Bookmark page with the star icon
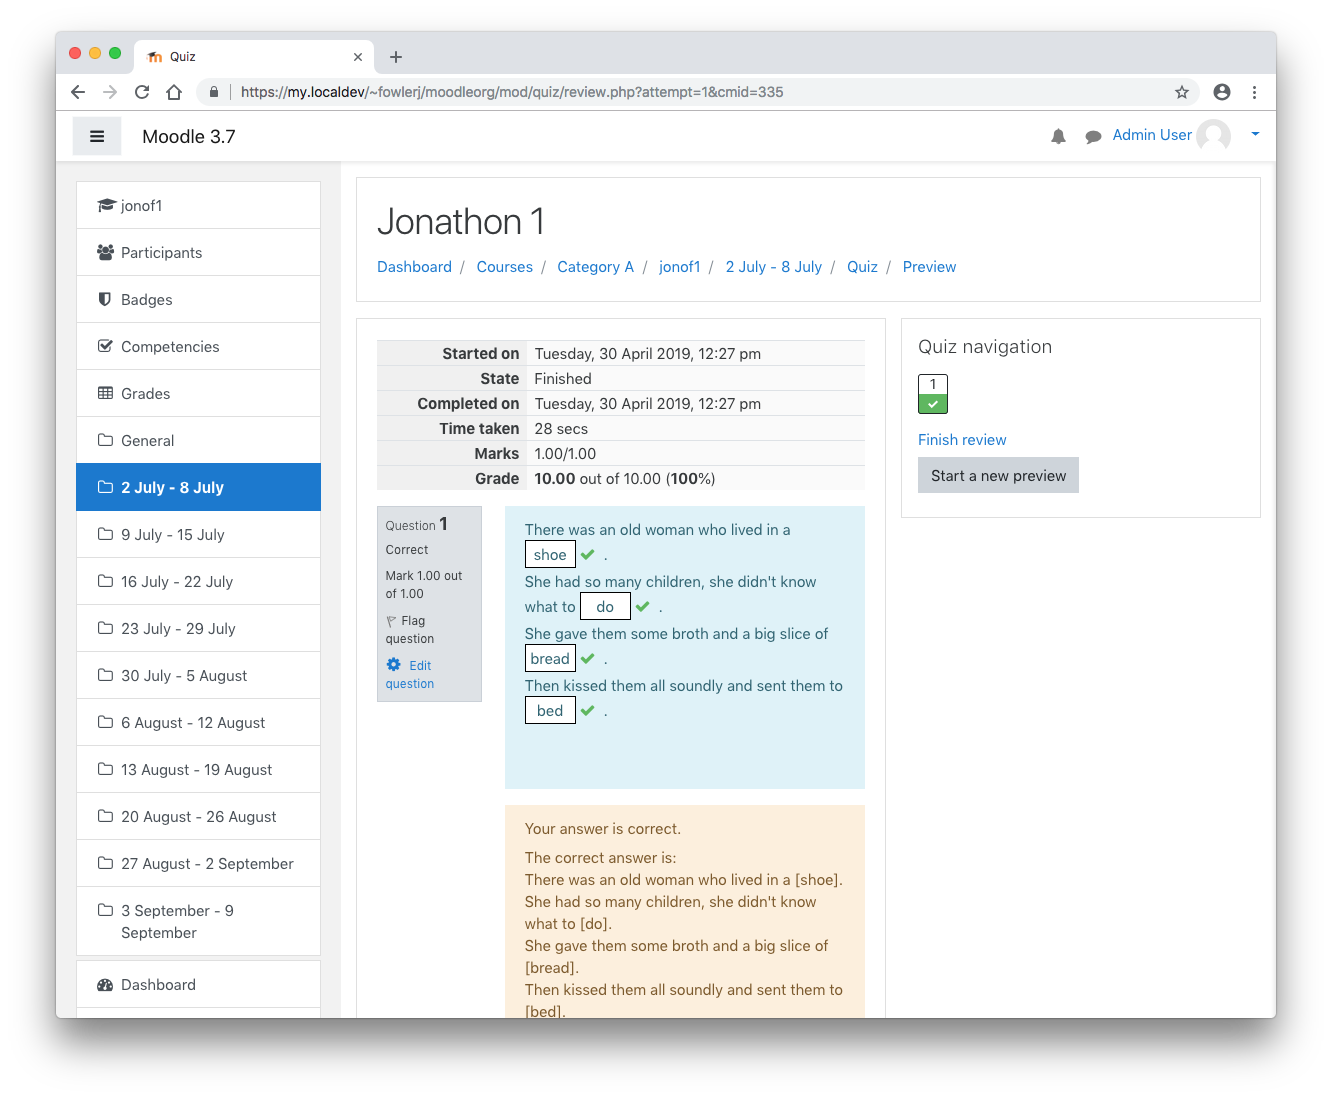The width and height of the screenshot is (1332, 1098). pyautogui.click(x=1182, y=92)
